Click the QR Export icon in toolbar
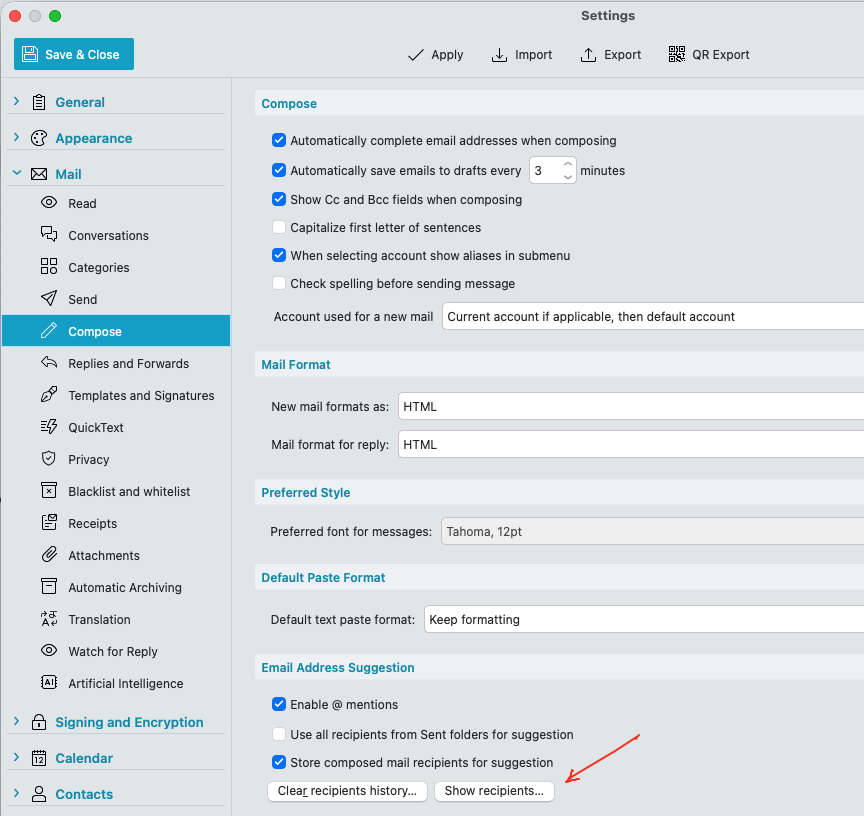The image size is (864, 816). point(677,55)
